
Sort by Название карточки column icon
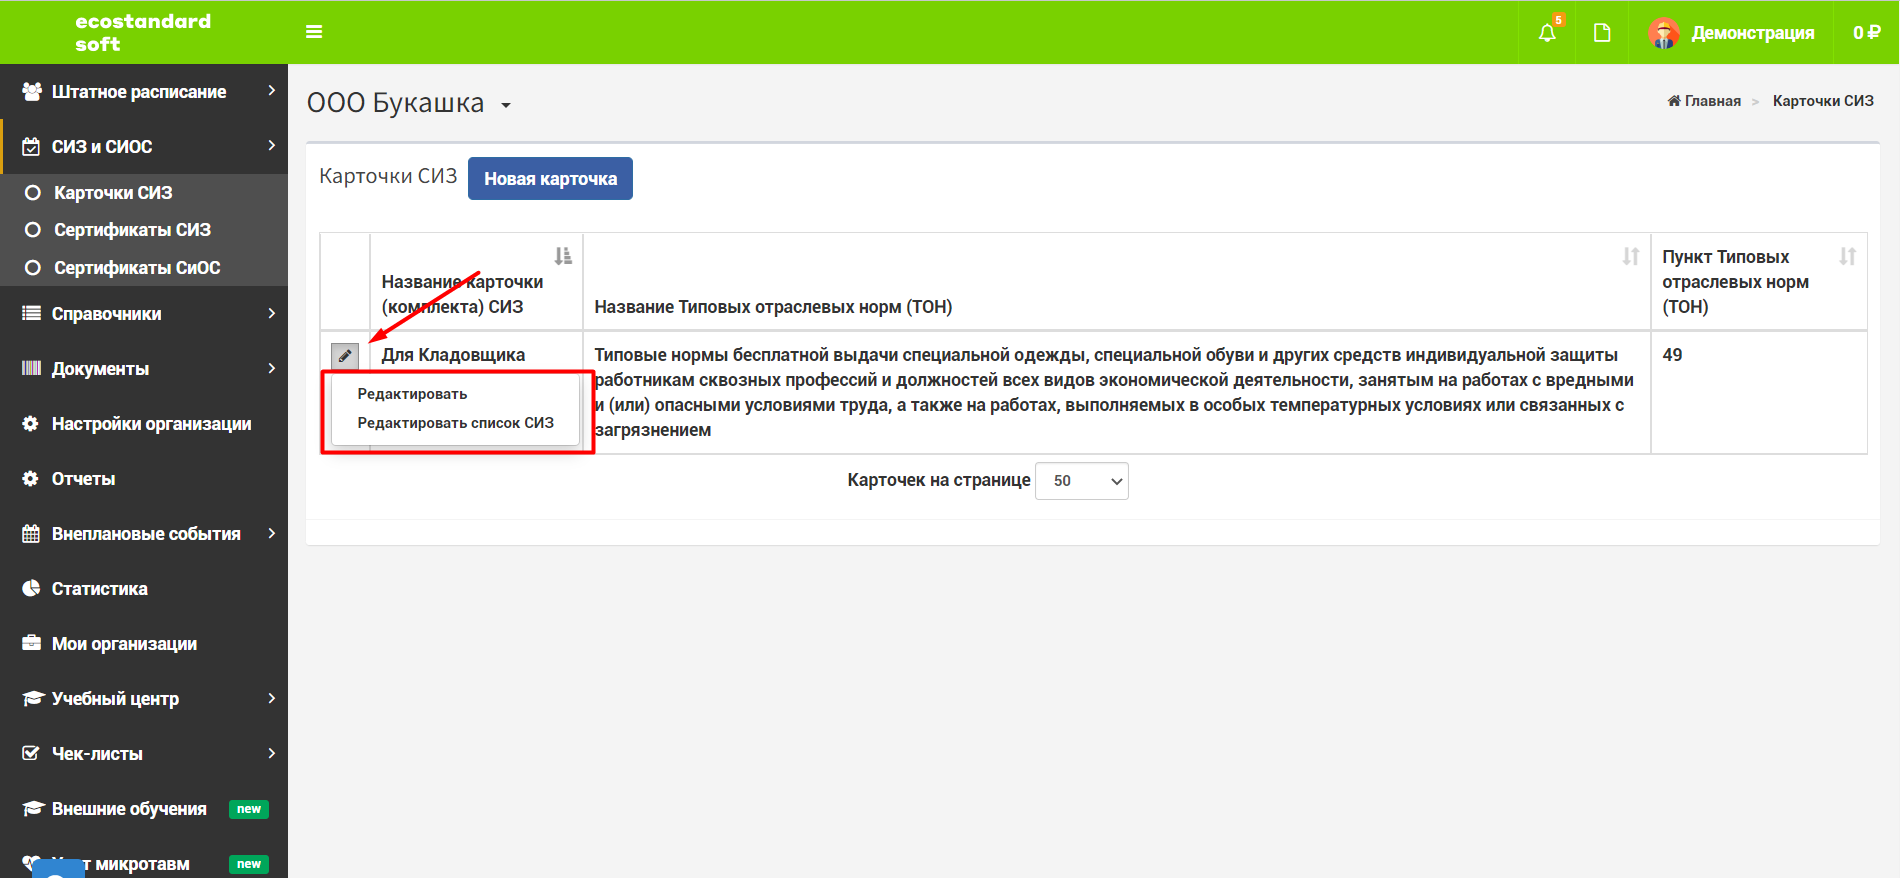[563, 256]
